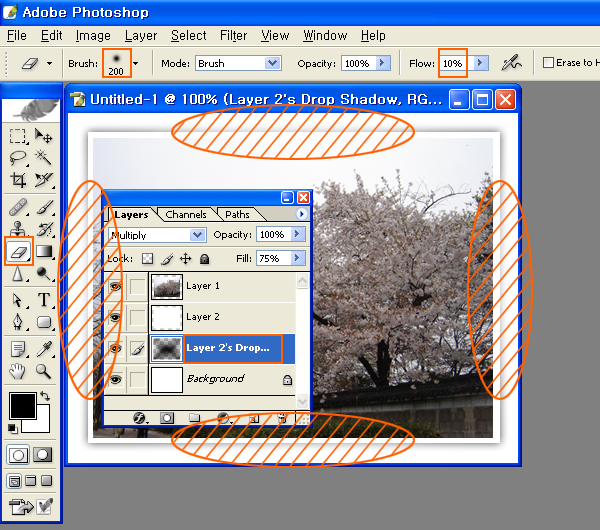The width and height of the screenshot is (600, 530).
Task: Open the Fill slider arrow
Action: 297,258
